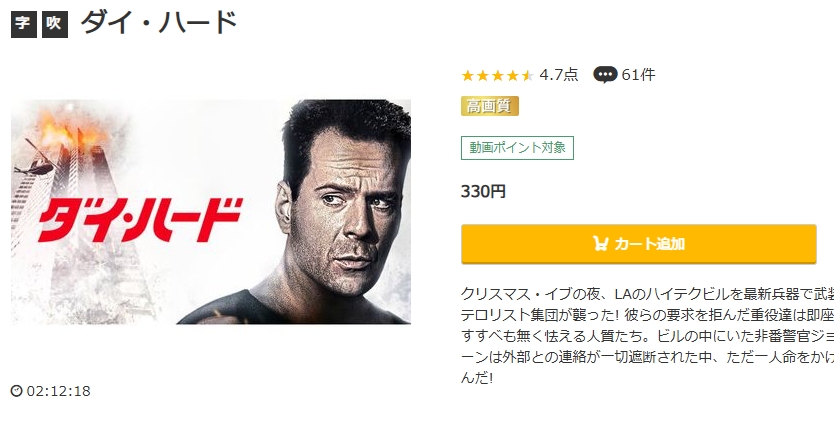The image size is (834, 424).
Task: Open the Die Hard movie thumbnail
Action: pyautogui.click(x=211, y=212)
